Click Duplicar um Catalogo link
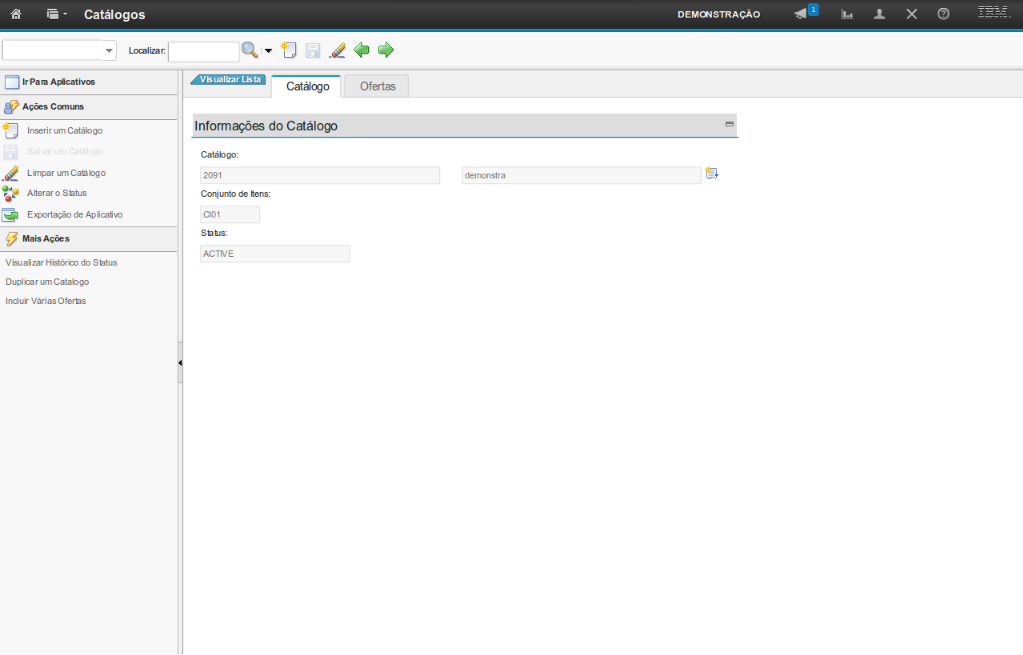 [47, 282]
